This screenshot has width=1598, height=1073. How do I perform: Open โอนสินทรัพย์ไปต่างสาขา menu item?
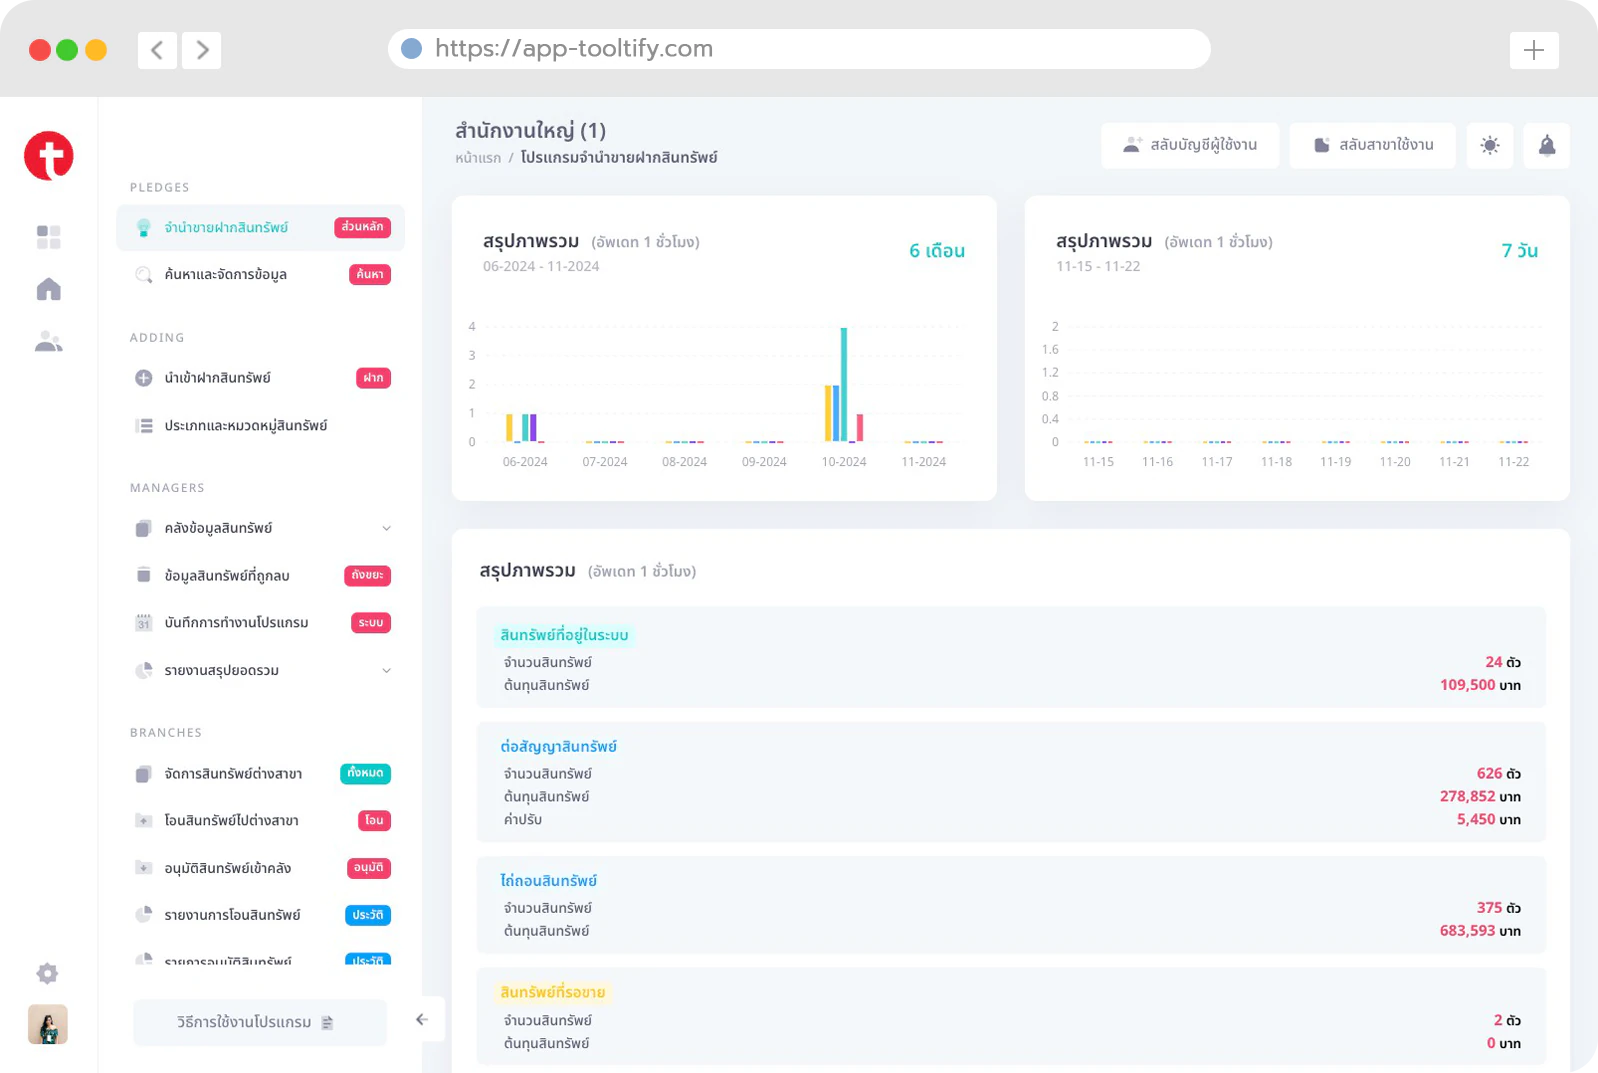coord(261,821)
